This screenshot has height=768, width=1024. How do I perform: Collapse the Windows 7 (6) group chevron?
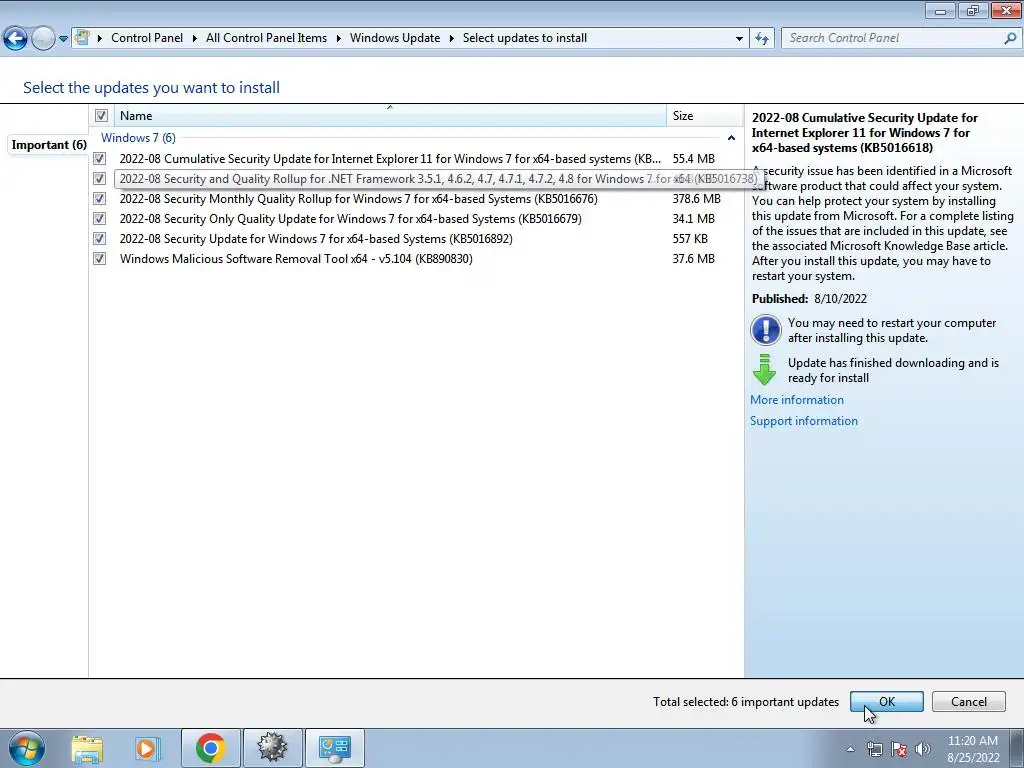coord(731,138)
